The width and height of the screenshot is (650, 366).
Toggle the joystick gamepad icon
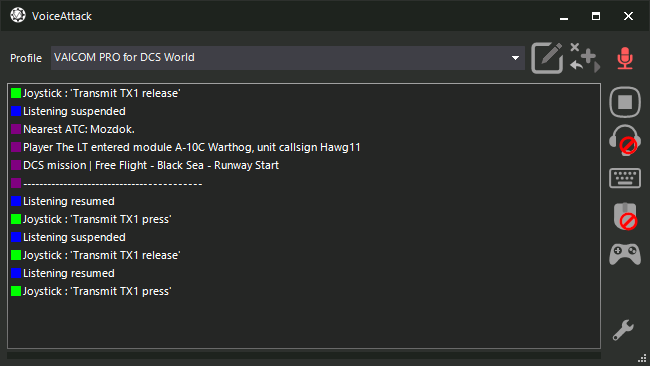click(625, 254)
